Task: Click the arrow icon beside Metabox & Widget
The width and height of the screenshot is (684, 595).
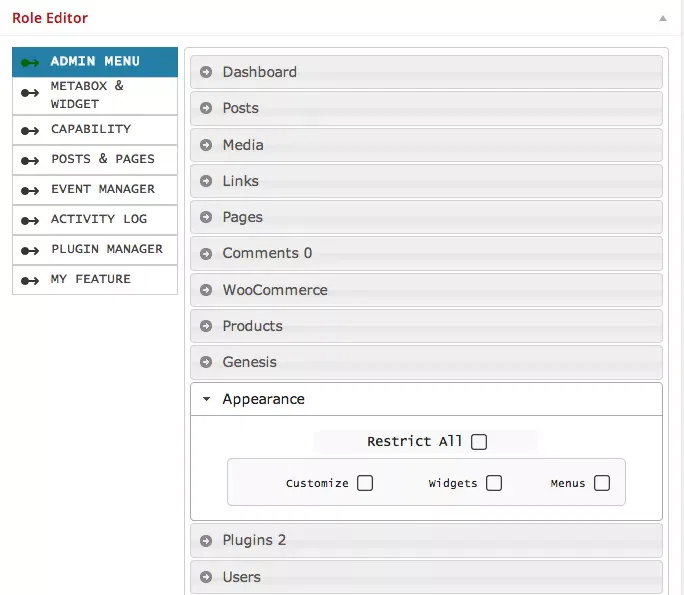Action: pos(30,93)
